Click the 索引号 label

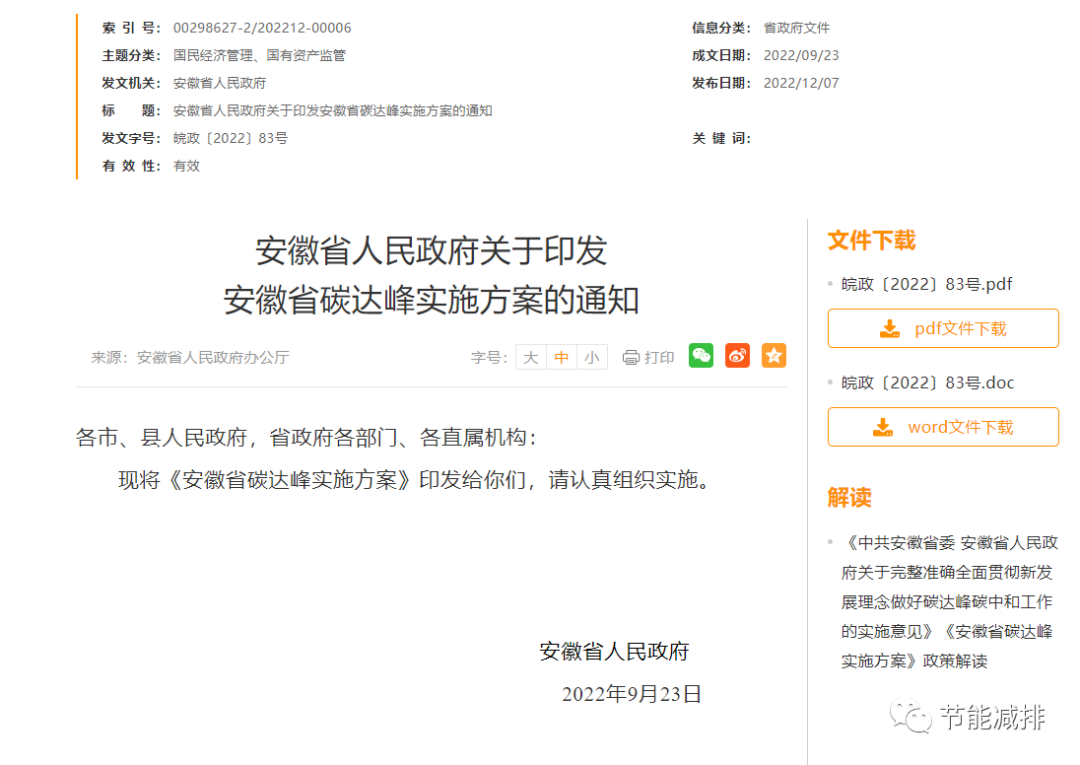pyautogui.click(x=131, y=28)
